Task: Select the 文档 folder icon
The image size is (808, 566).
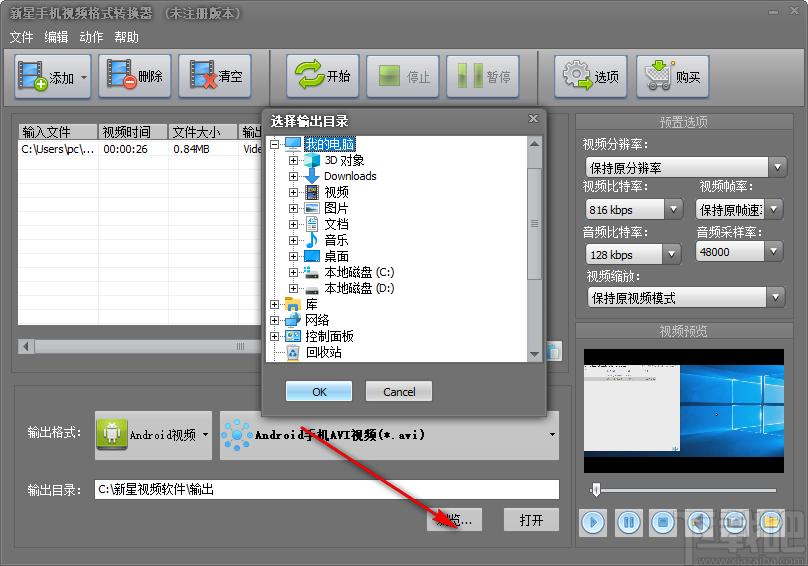Action: (312, 224)
